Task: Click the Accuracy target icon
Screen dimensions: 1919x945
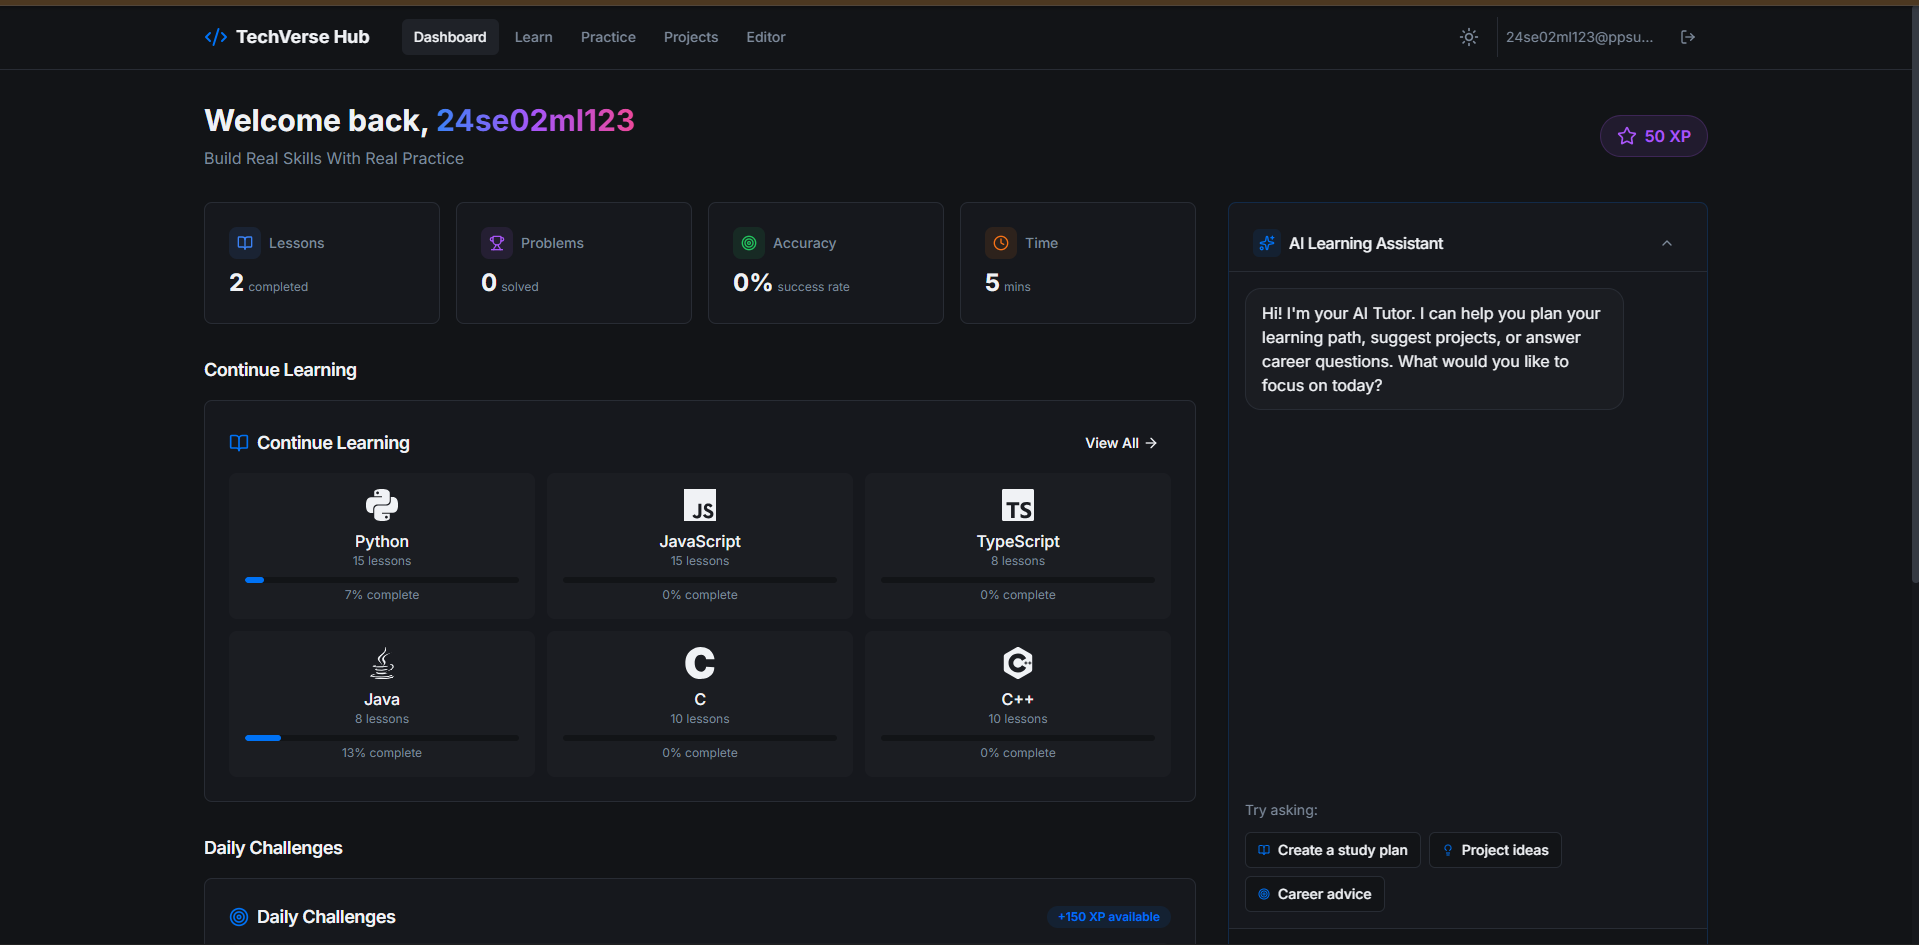Action: [x=749, y=242]
